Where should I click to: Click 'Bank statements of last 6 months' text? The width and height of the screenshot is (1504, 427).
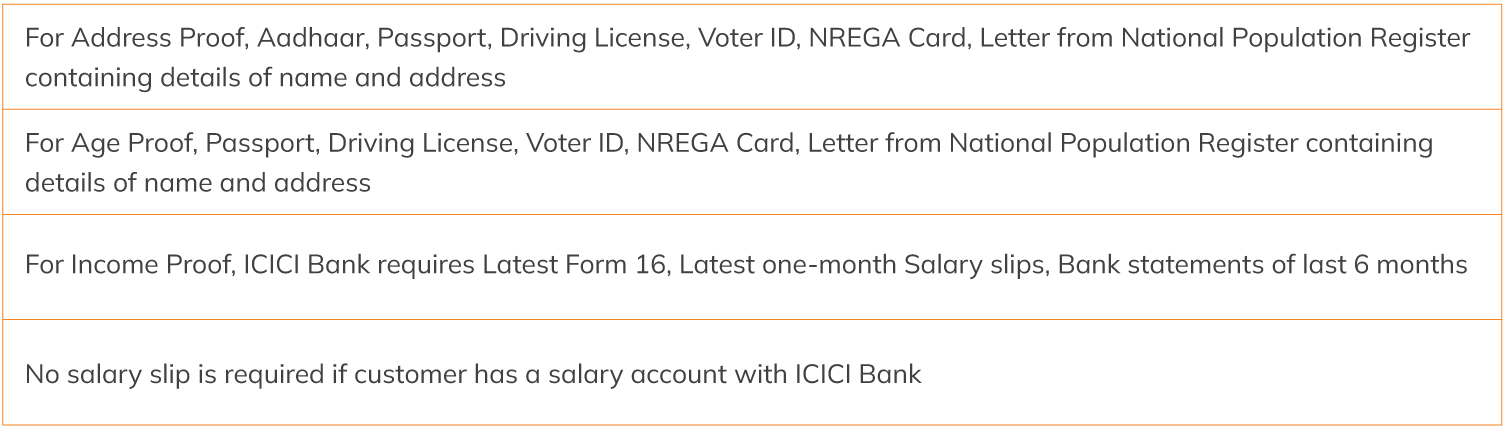[1262, 266]
